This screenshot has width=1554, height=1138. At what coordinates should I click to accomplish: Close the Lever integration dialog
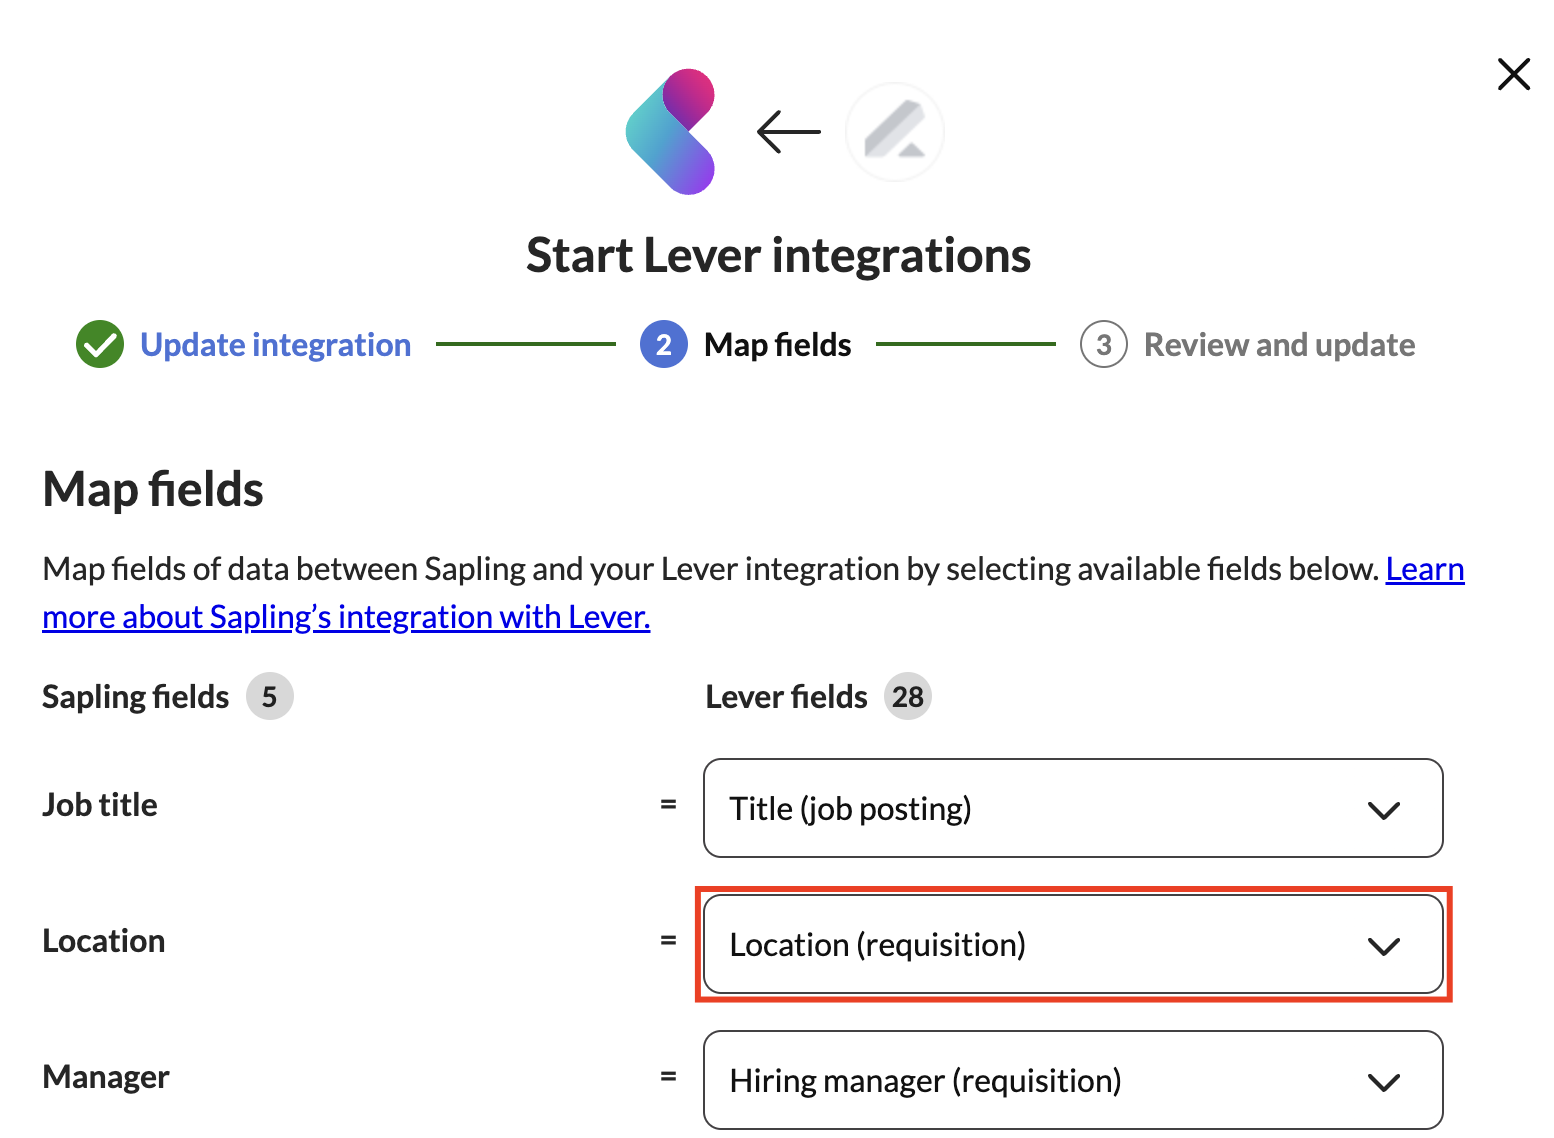(1513, 74)
